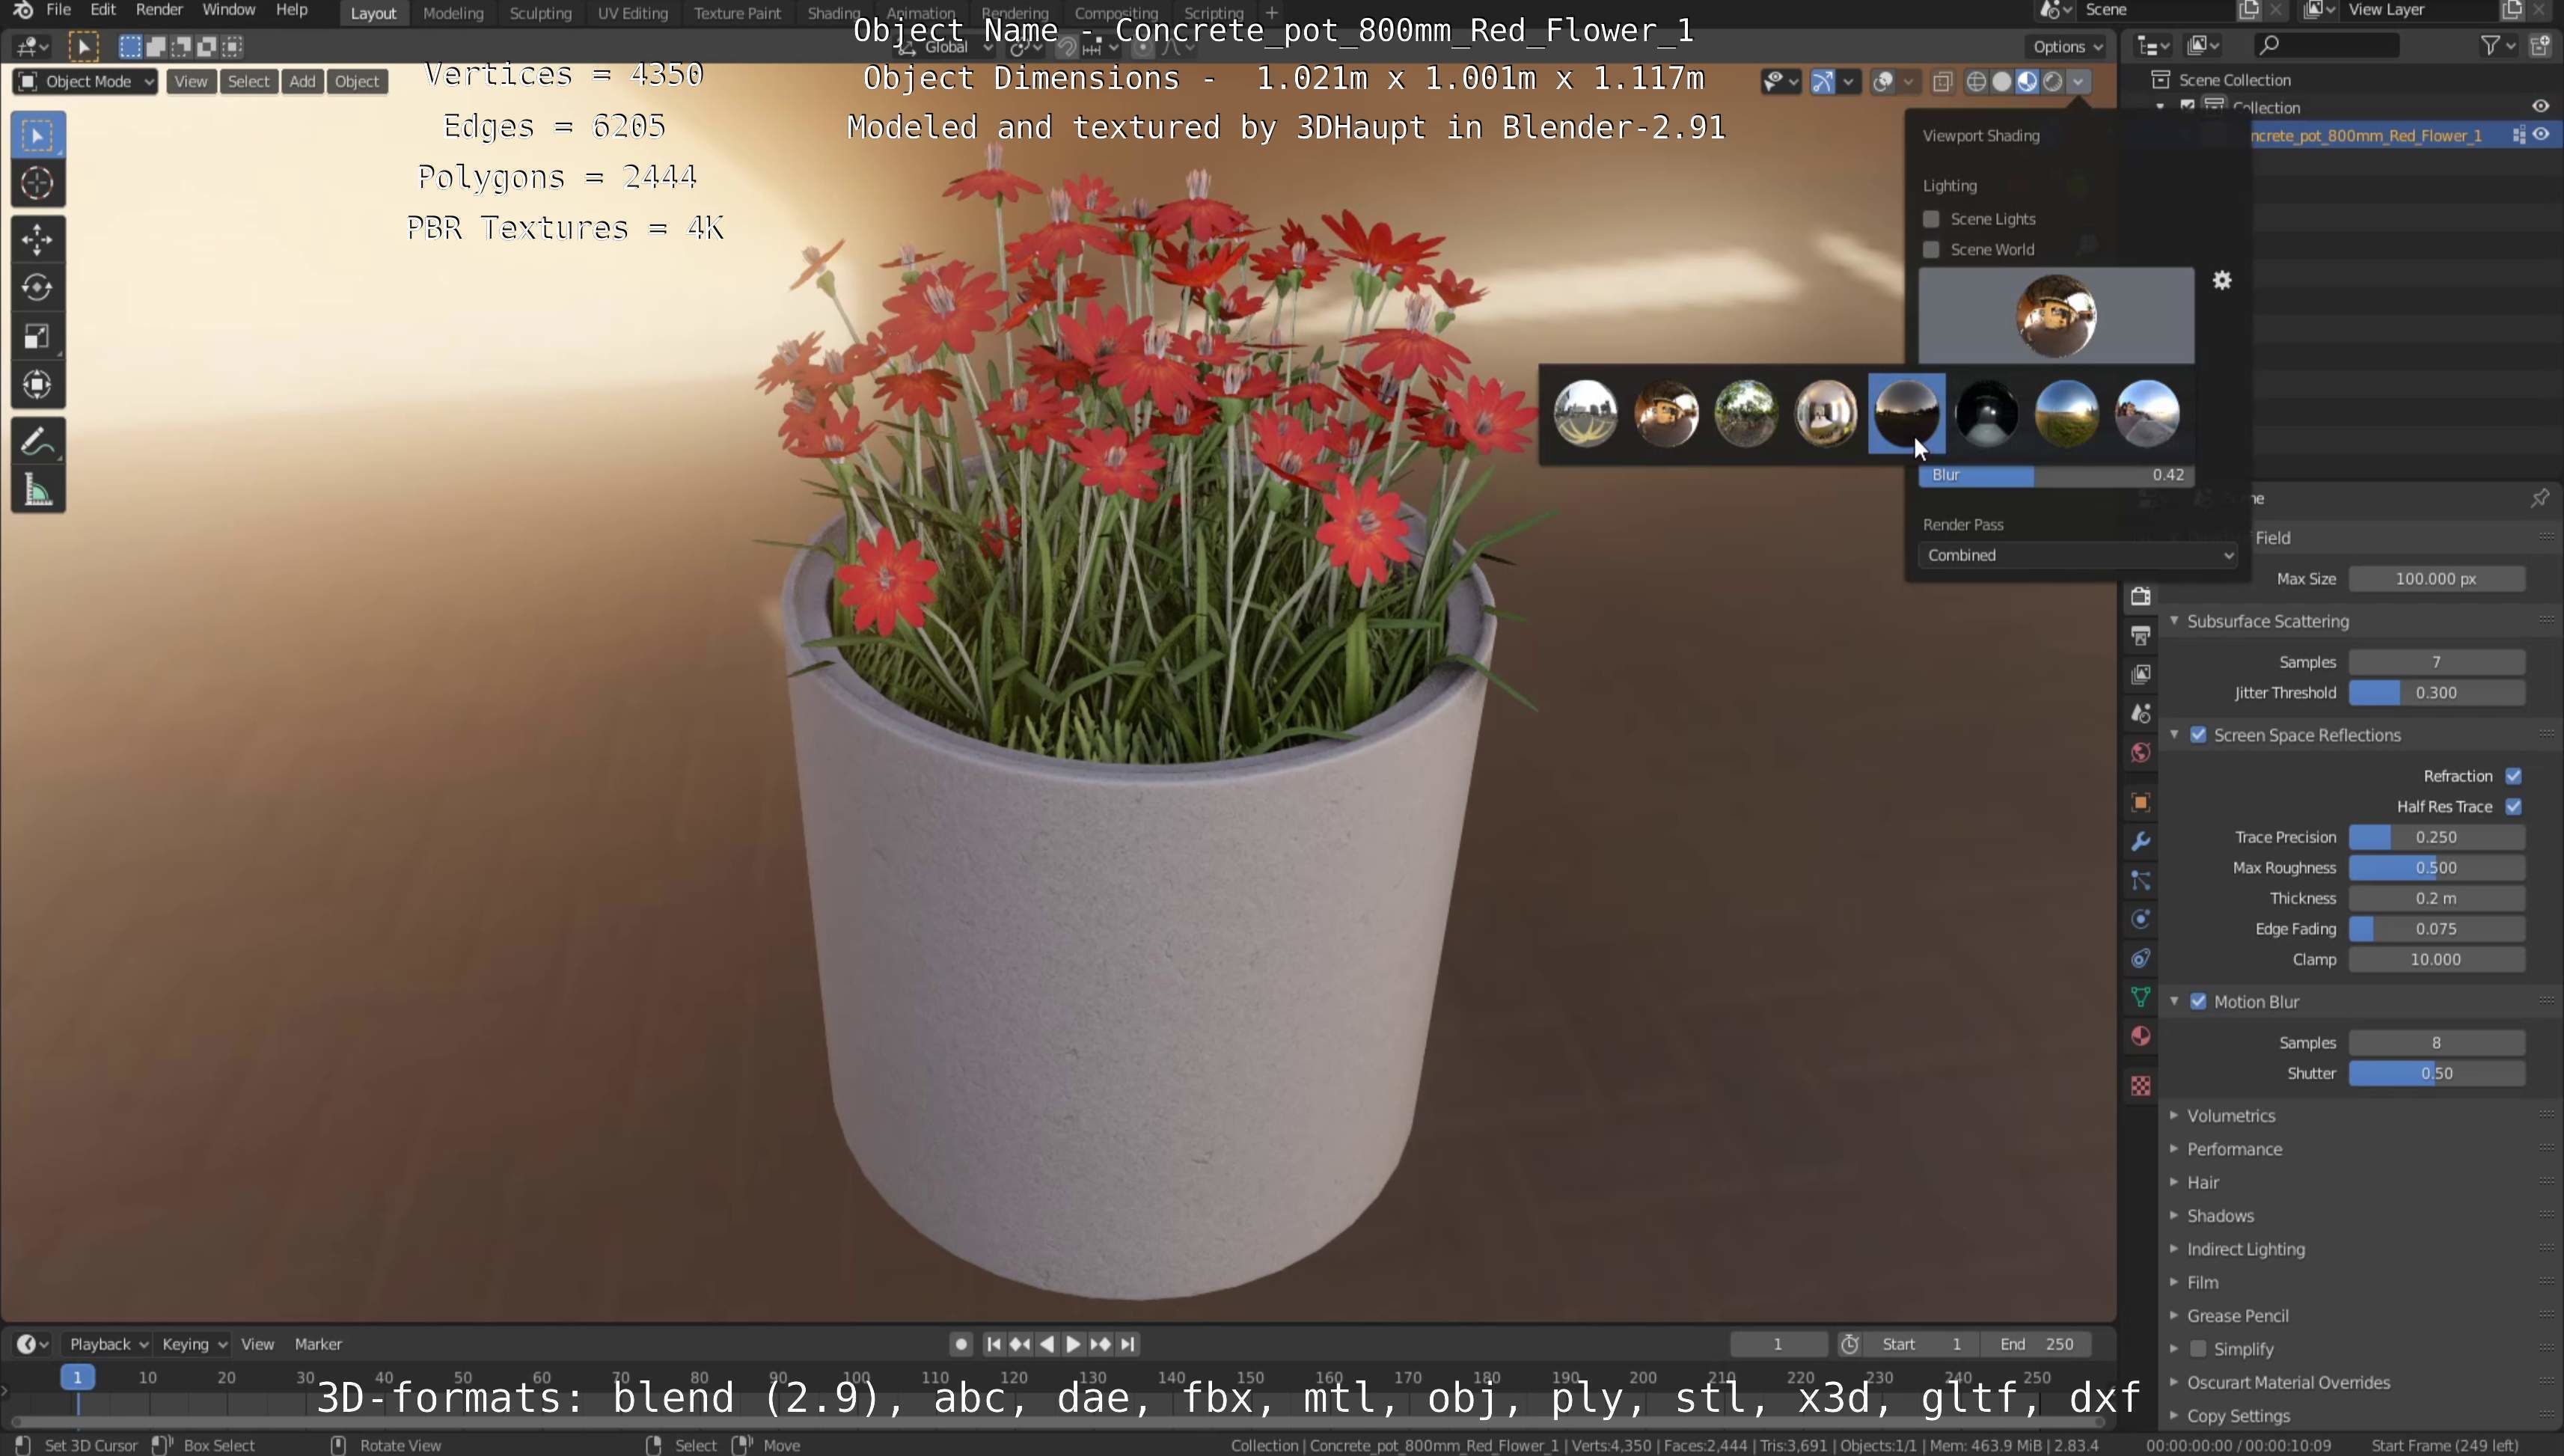
Task: Open the Physics properties tab
Action: point(2140,919)
